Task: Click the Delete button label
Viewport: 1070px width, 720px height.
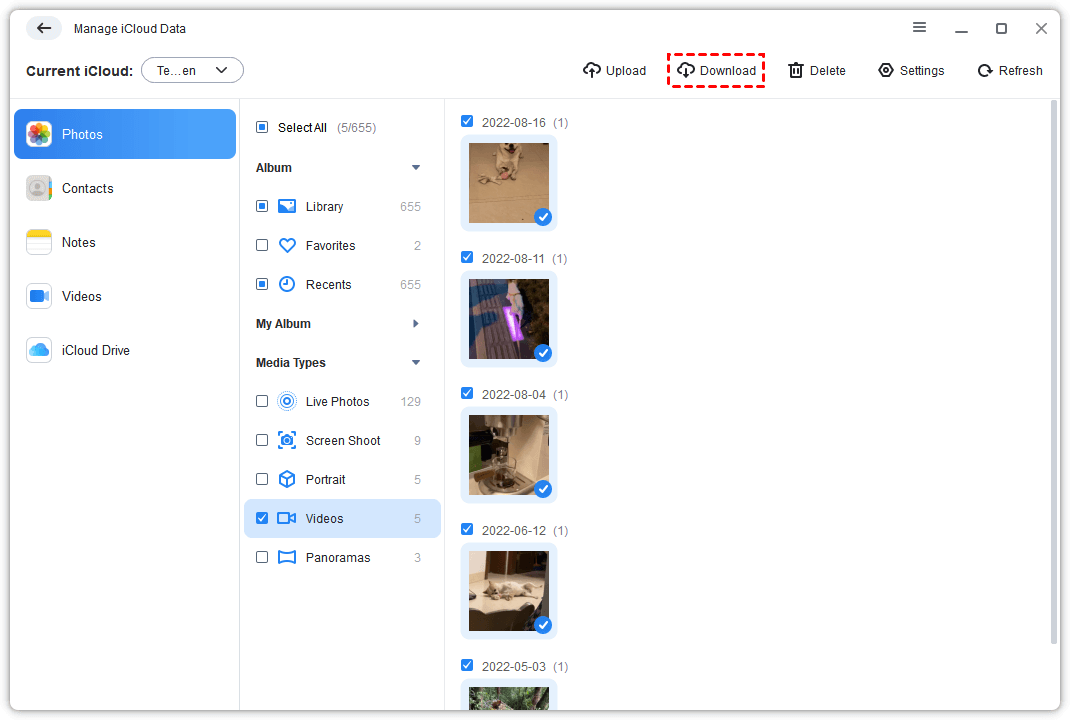Action: click(828, 70)
